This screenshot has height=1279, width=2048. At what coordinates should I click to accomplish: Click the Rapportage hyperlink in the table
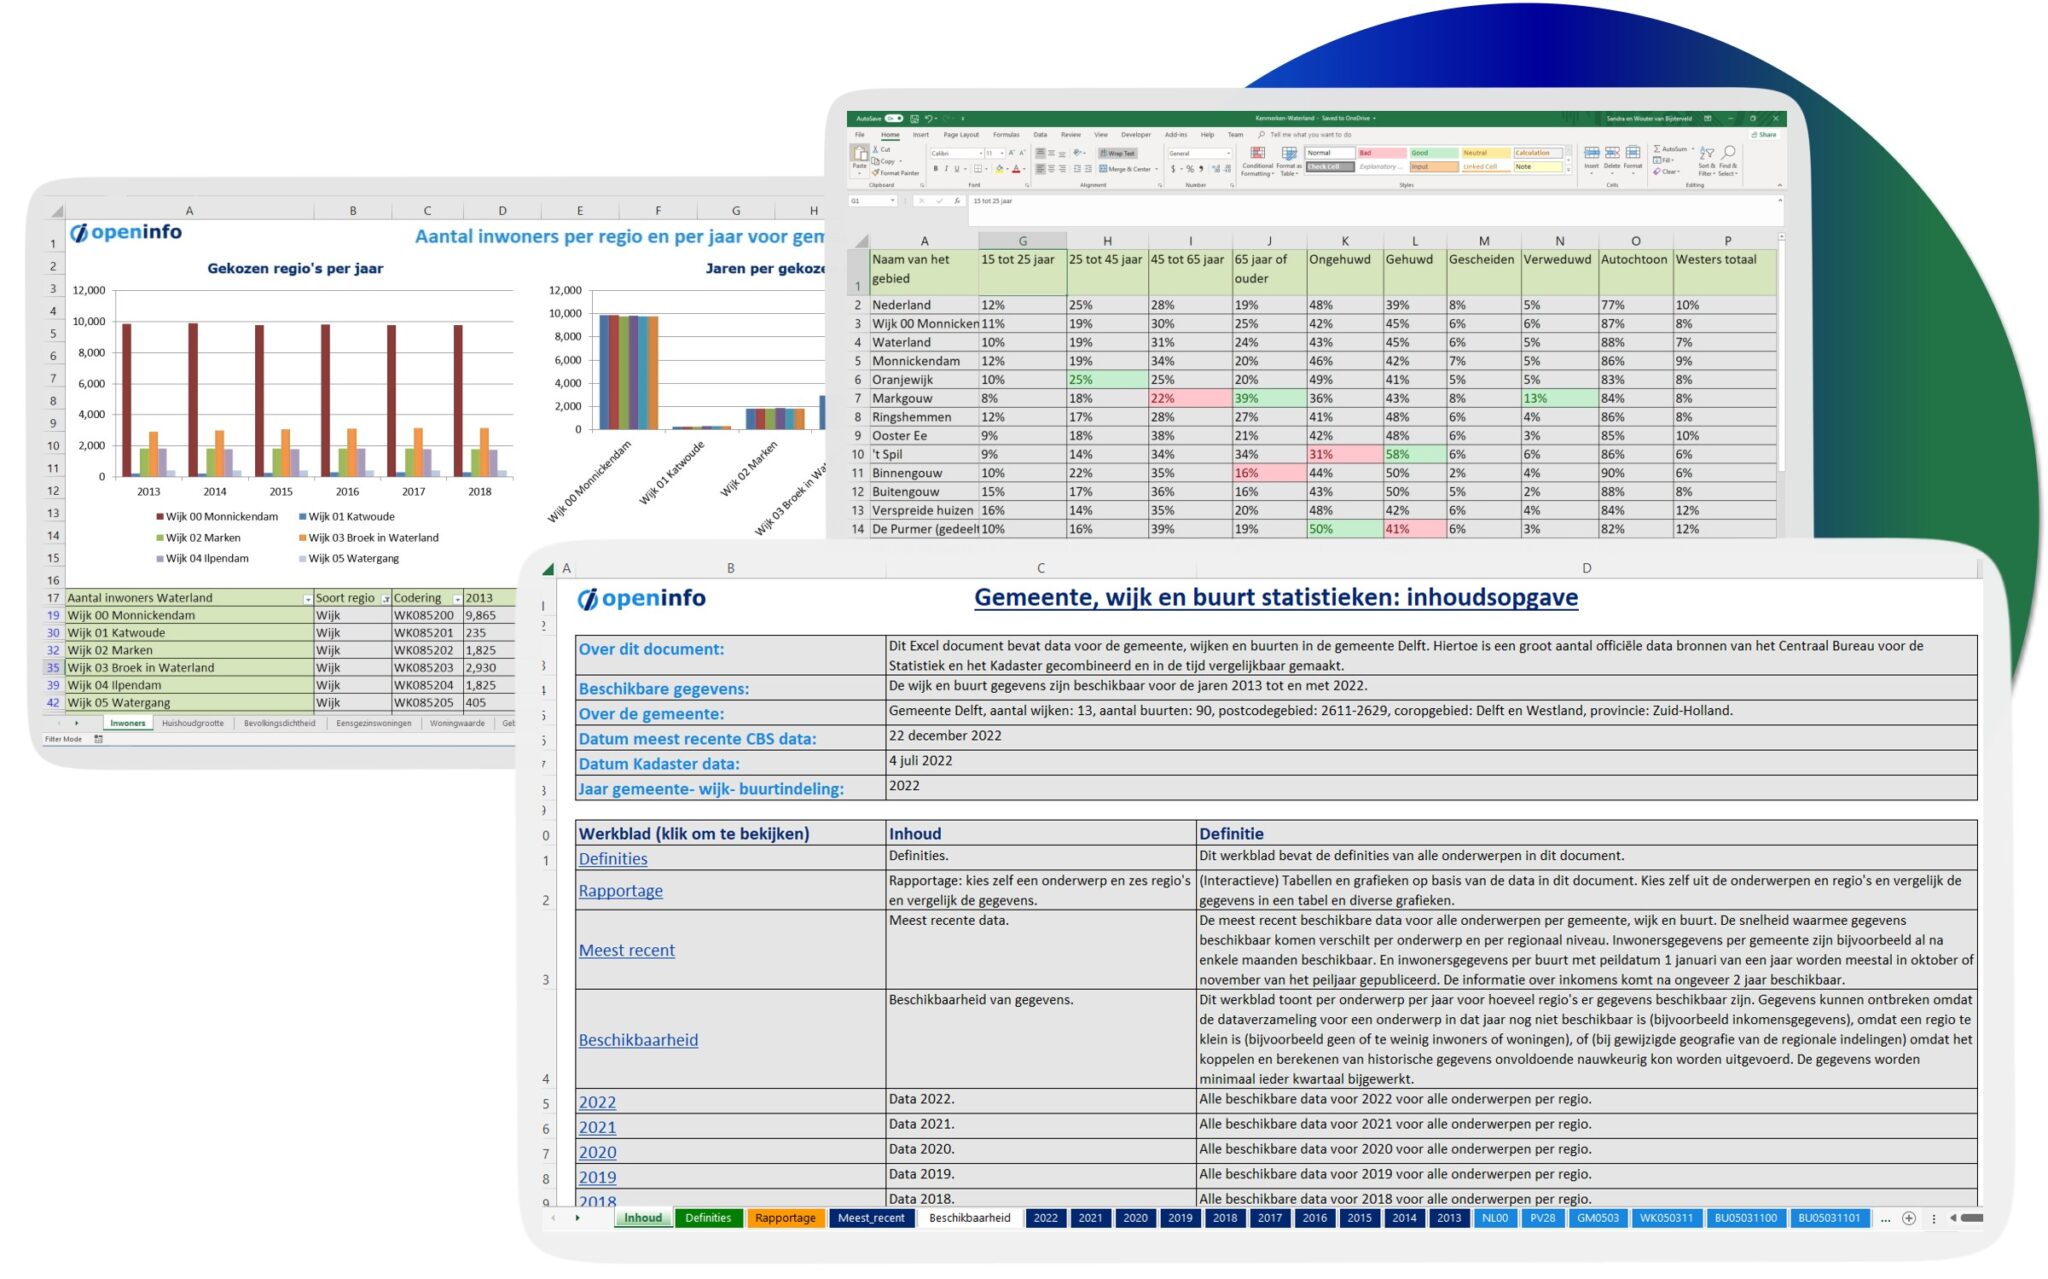(x=621, y=890)
